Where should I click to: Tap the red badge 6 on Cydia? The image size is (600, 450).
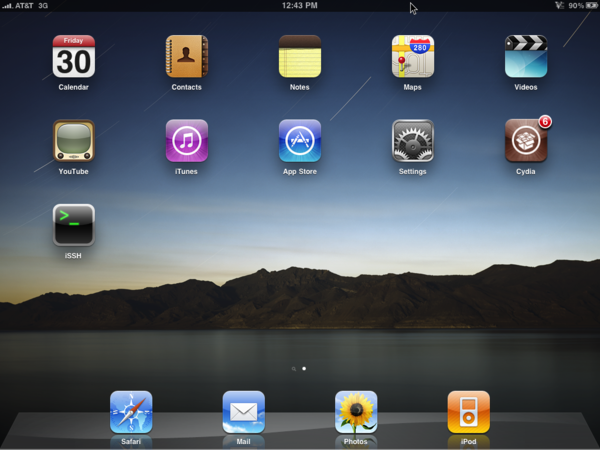click(545, 122)
